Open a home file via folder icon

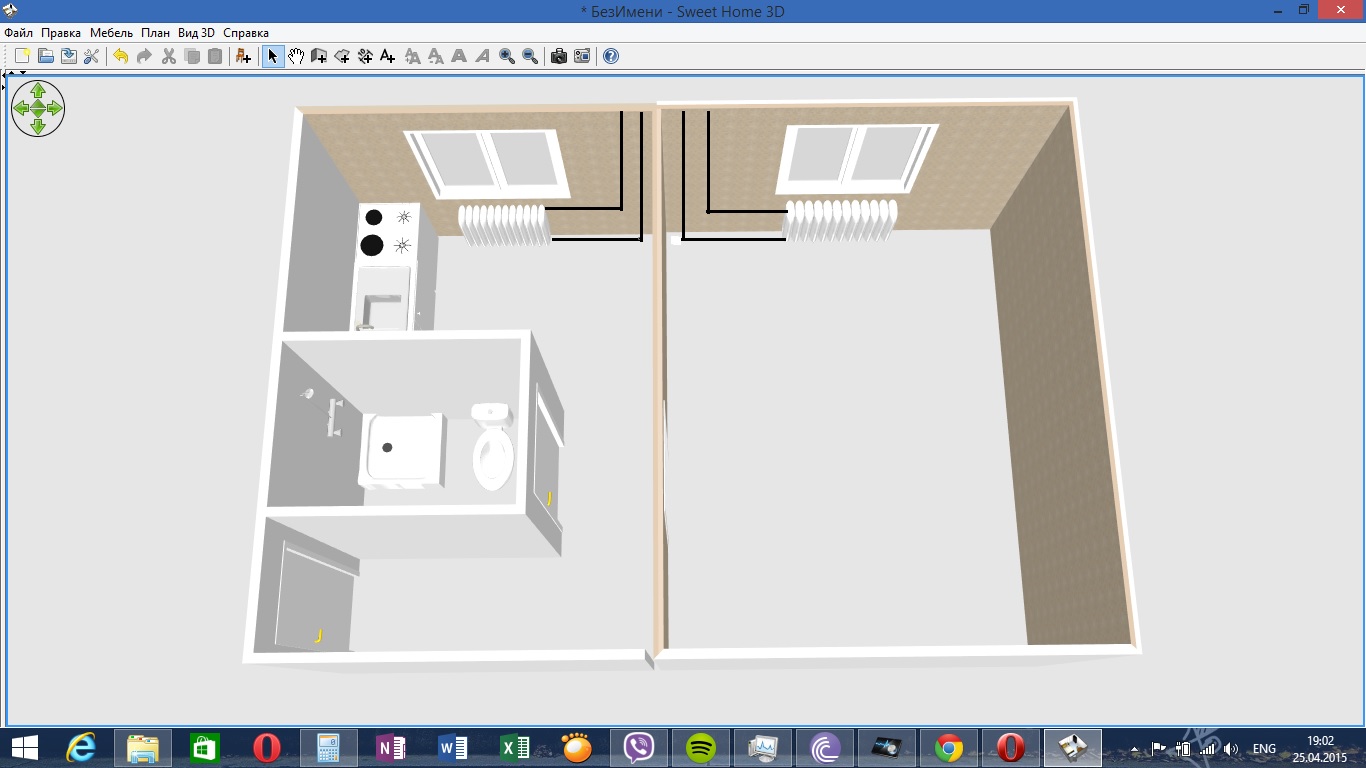pos(45,56)
